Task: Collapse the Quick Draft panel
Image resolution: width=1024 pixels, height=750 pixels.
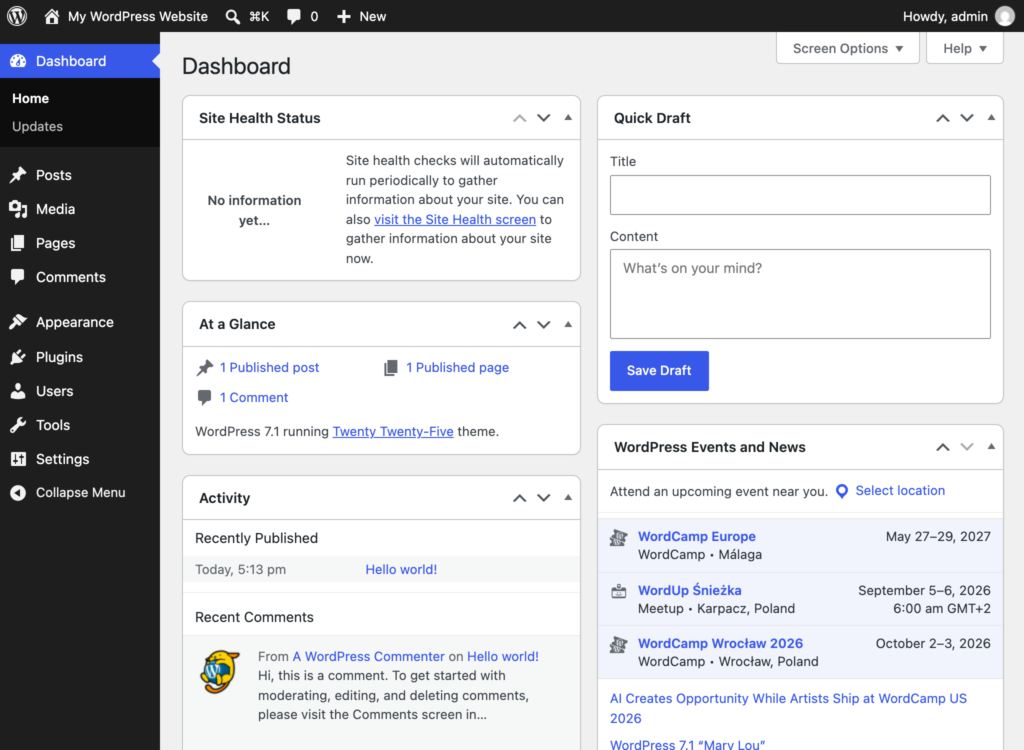Action: 991,118
